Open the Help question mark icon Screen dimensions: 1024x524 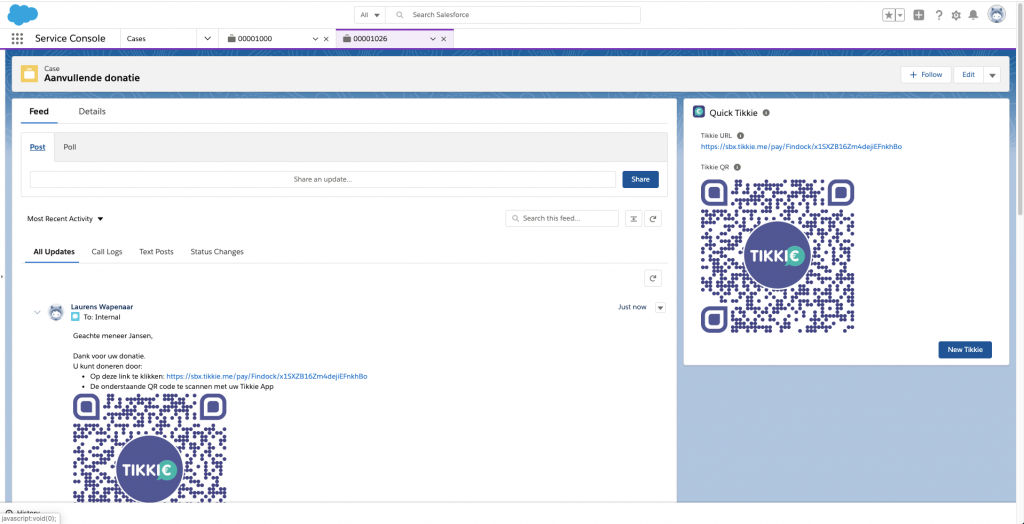pos(939,15)
